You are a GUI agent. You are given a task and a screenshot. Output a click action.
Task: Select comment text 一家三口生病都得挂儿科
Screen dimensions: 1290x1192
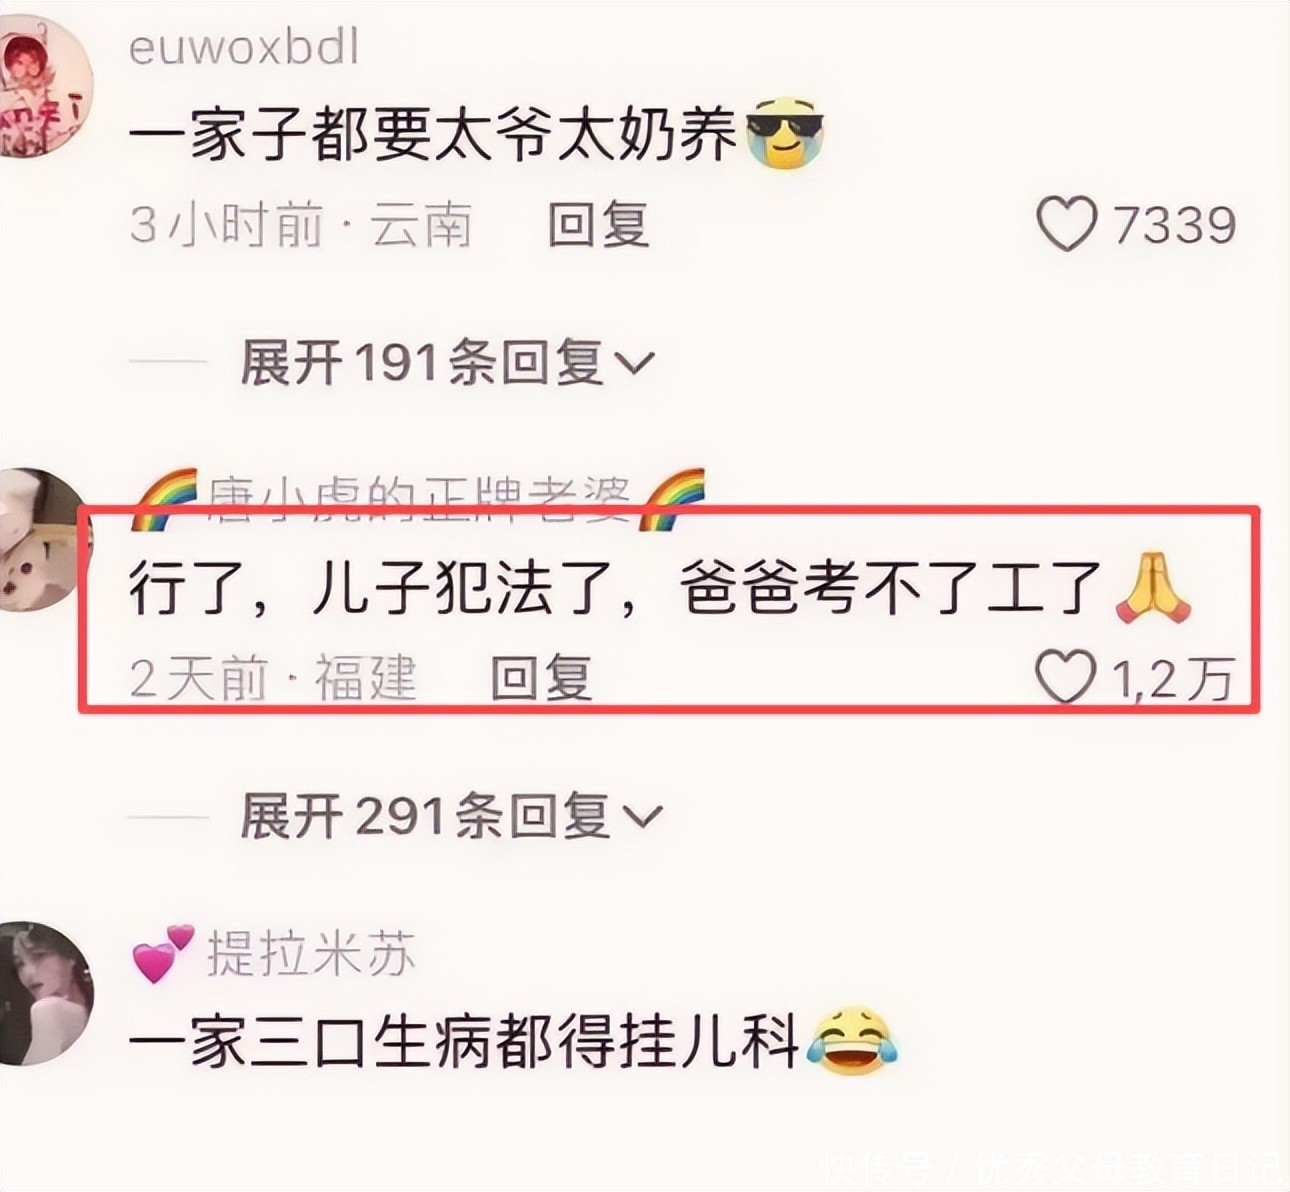[x=465, y=1043]
